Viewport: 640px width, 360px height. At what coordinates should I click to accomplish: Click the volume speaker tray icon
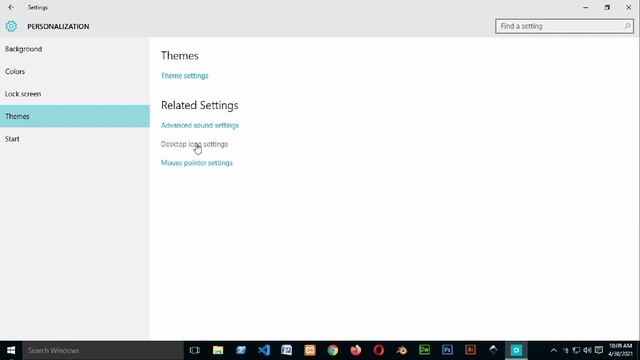(x=587, y=350)
